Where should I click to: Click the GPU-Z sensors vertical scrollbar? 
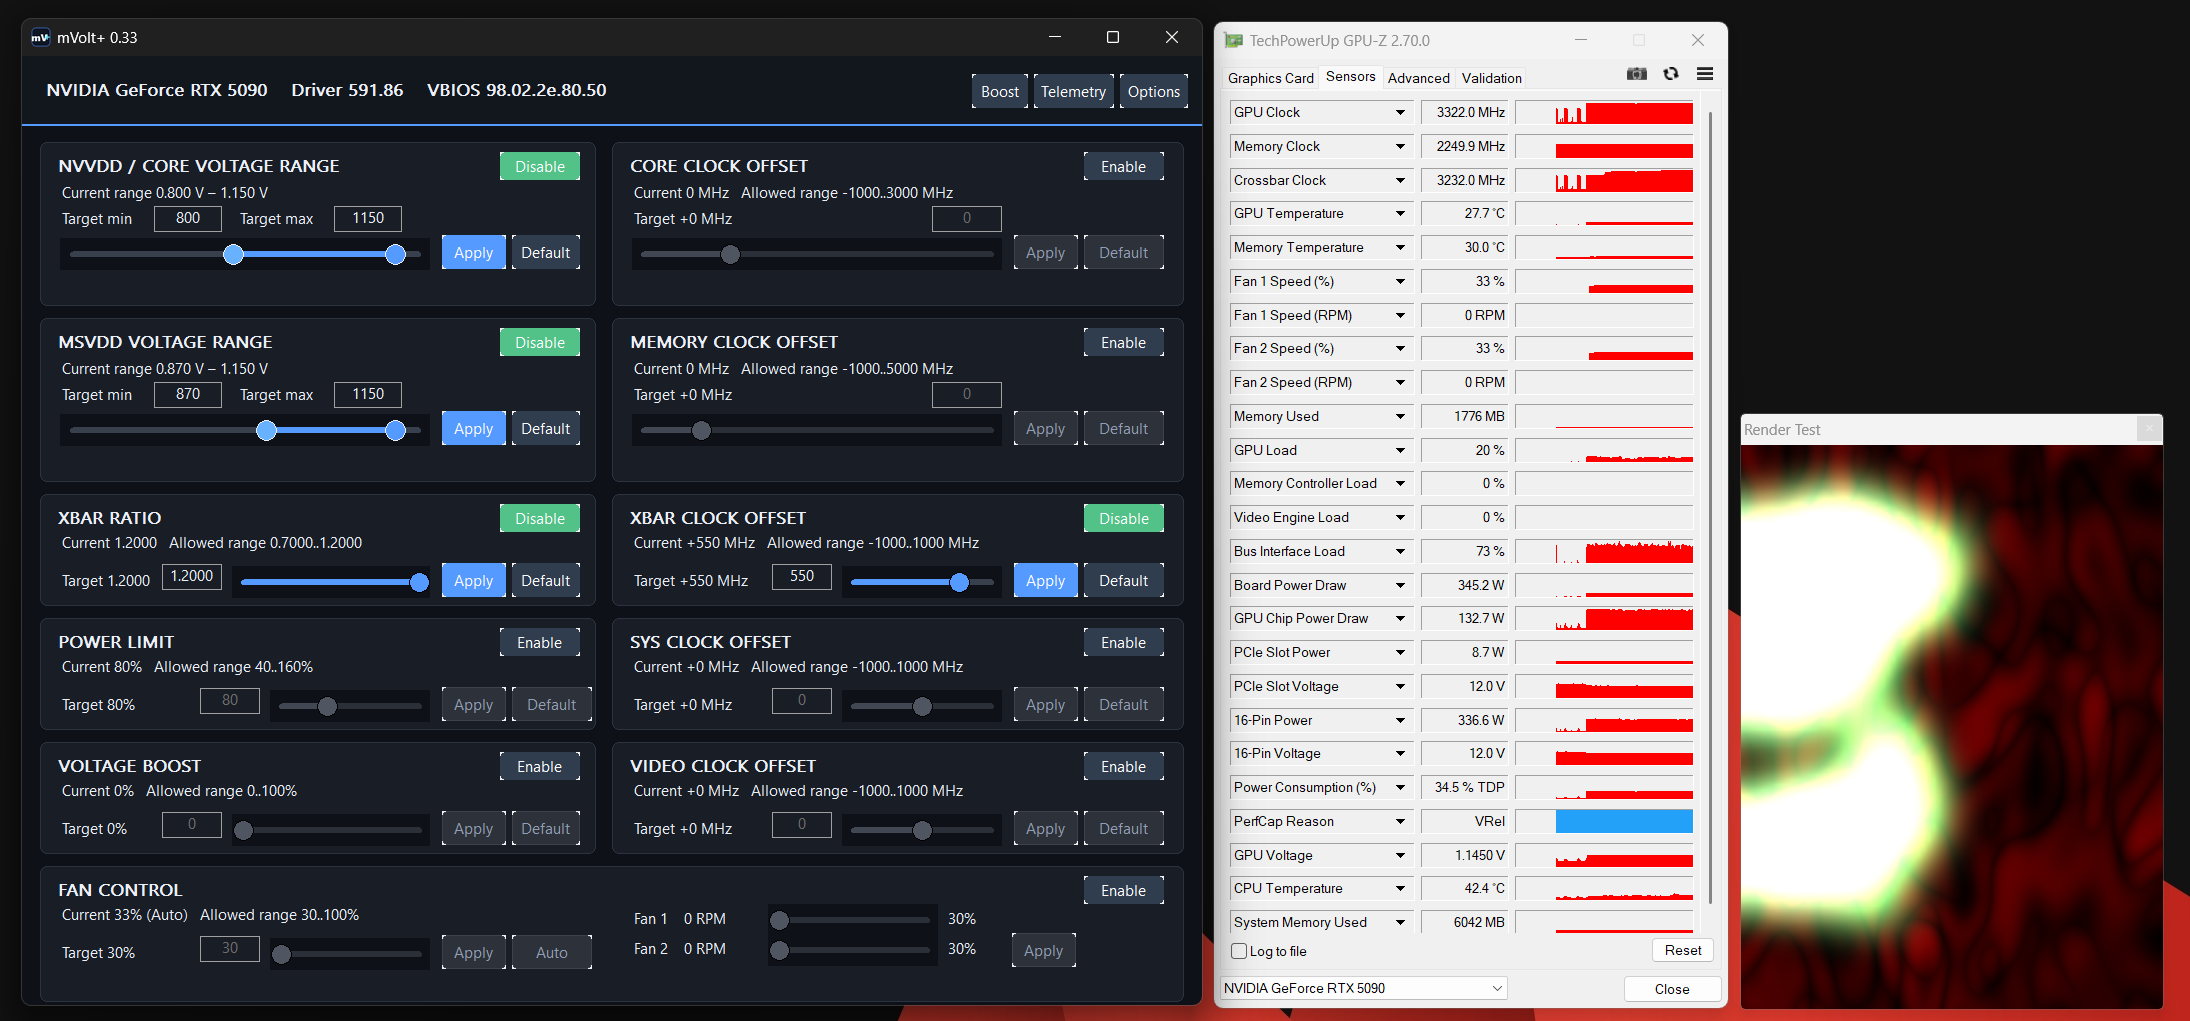pos(1711,508)
